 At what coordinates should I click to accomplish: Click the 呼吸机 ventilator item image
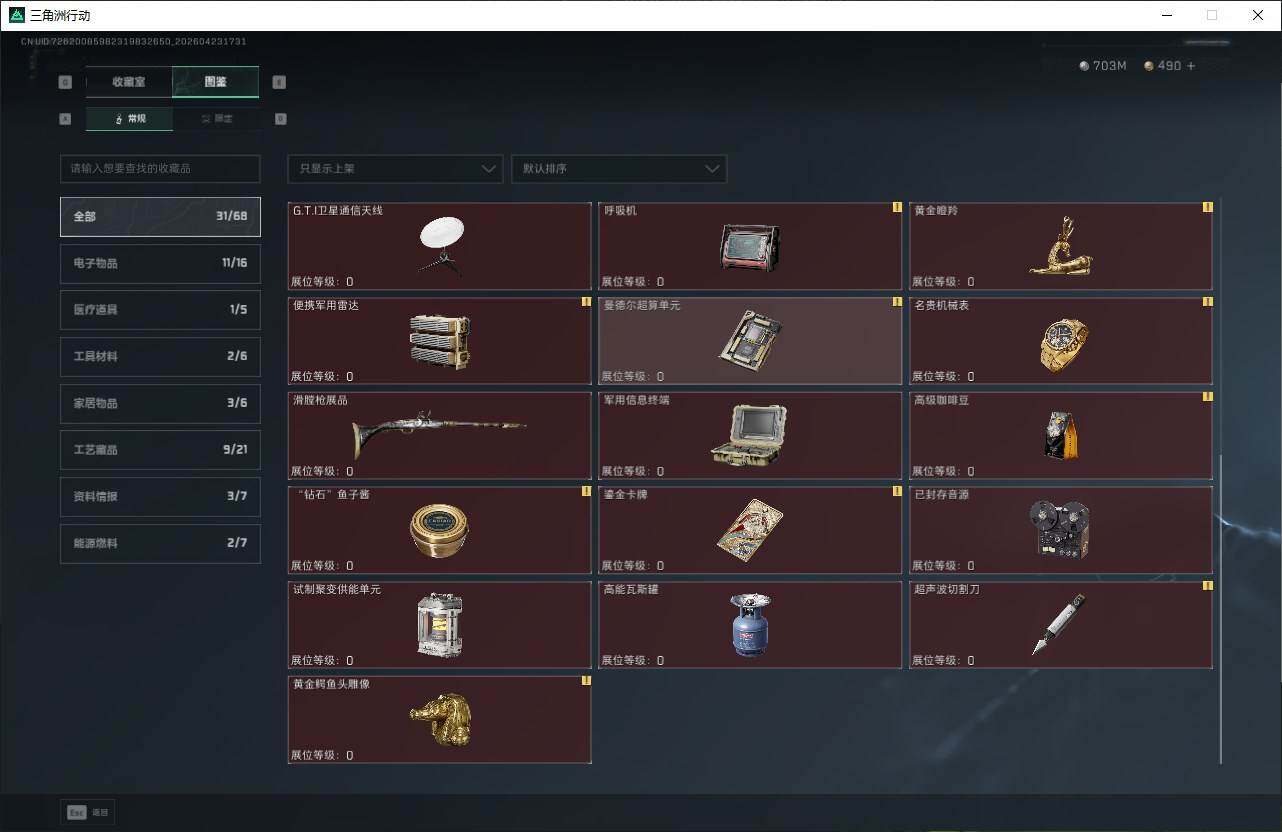click(750, 247)
